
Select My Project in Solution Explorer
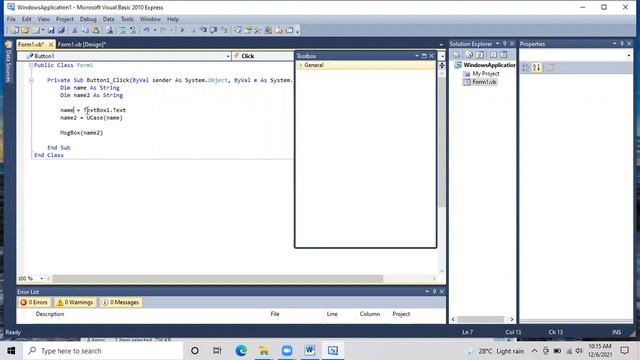486,73
